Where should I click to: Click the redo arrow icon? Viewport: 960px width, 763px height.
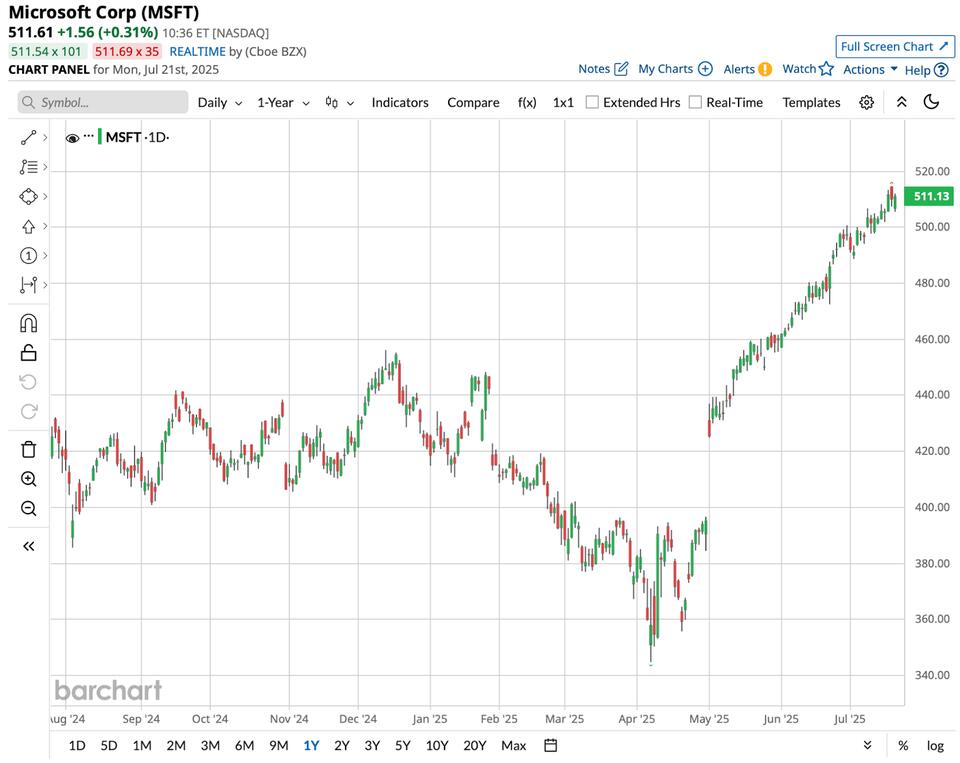pos(28,411)
